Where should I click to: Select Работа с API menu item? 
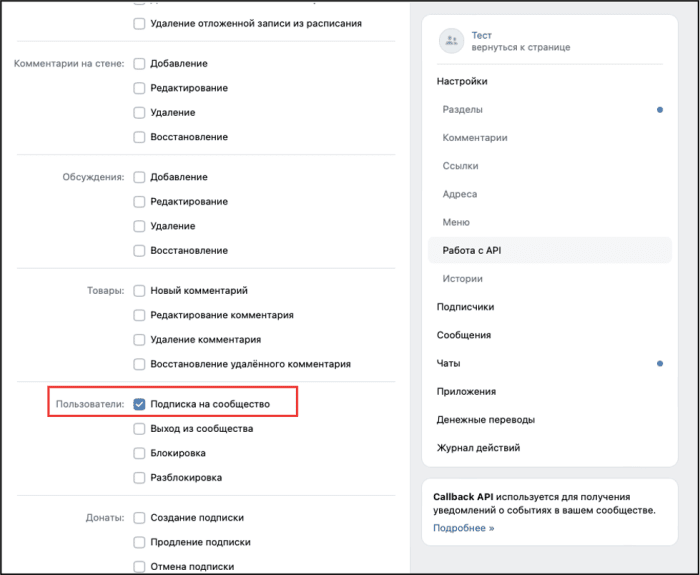550,250
